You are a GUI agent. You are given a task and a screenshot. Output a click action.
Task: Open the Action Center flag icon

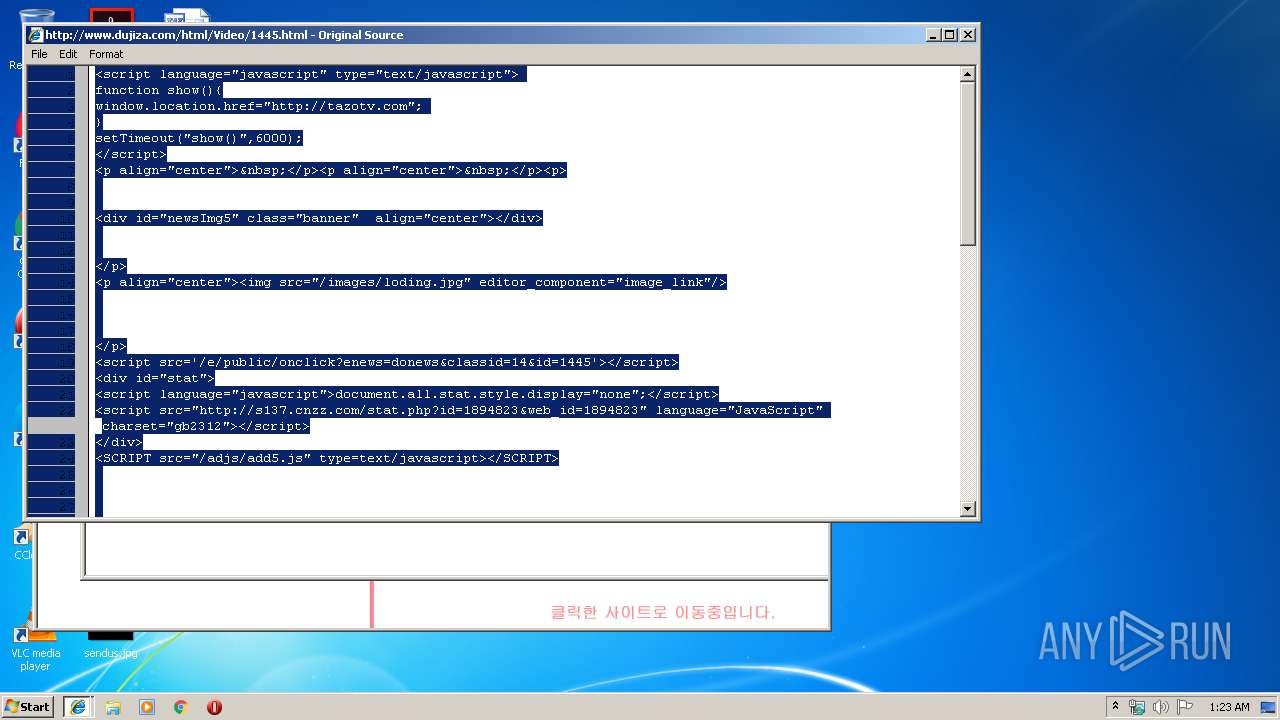pyautogui.click(x=1185, y=706)
